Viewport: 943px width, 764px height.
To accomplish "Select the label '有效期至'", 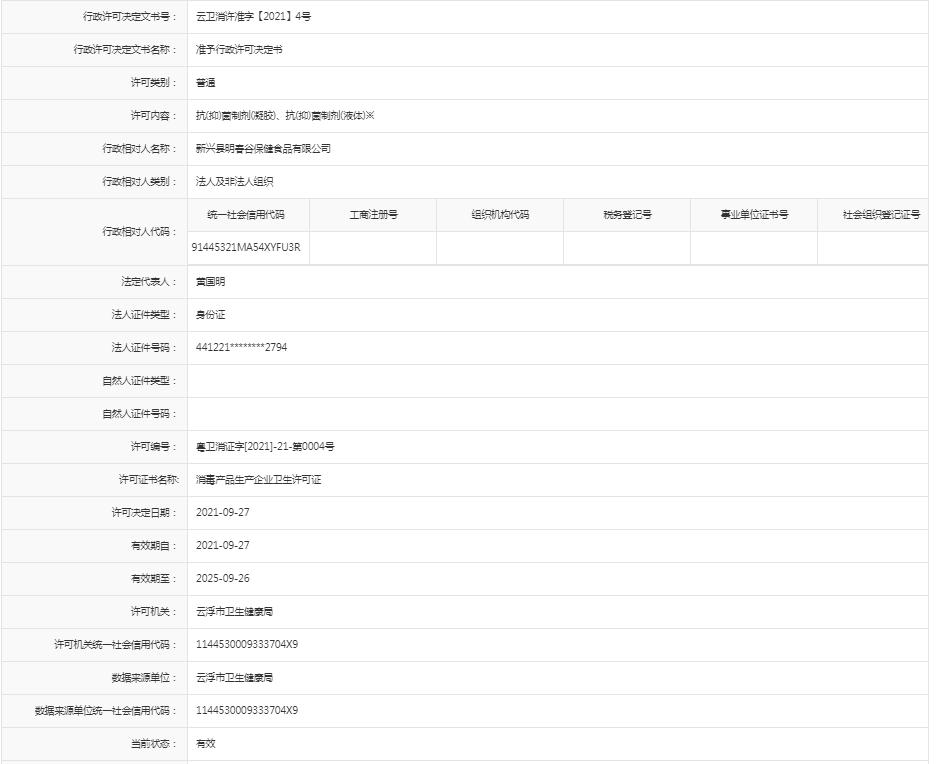I will (x=154, y=579).
